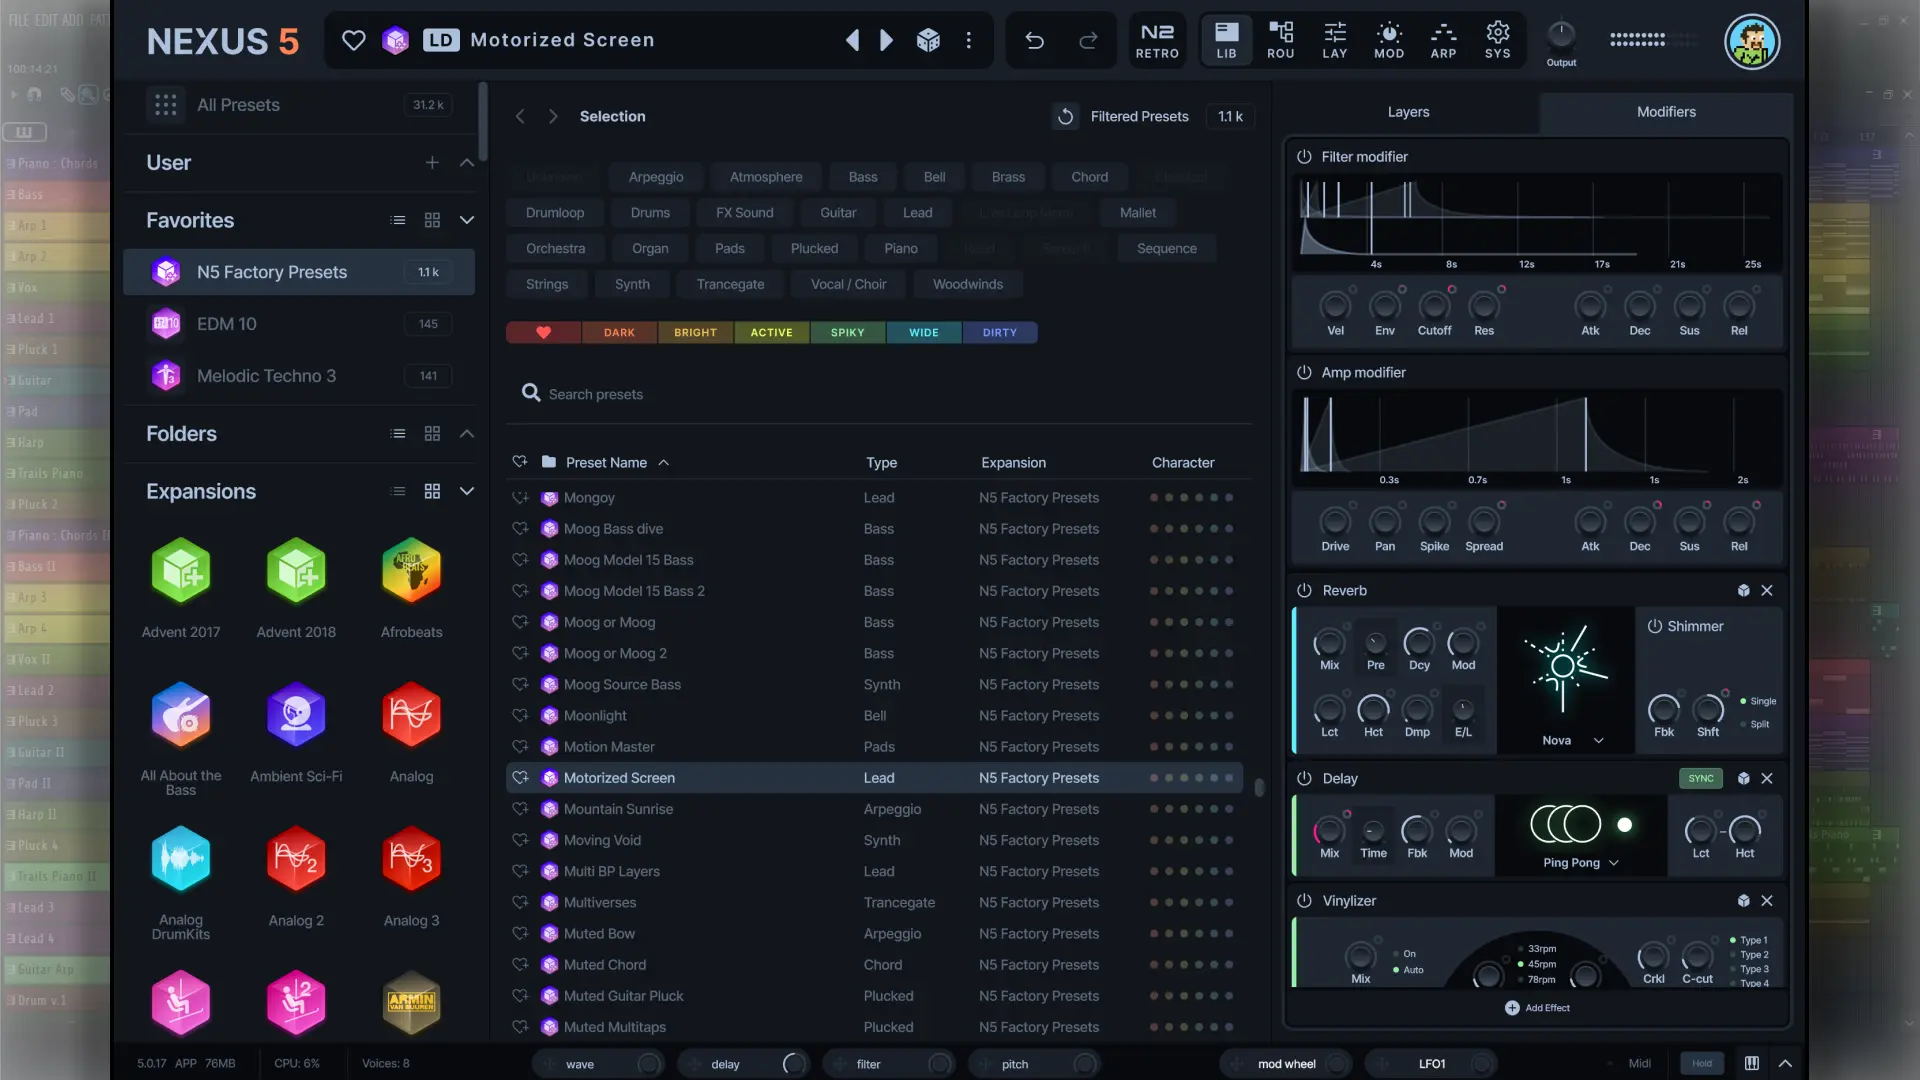
Task: Switch to the Modifiers tab
Action: pyautogui.click(x=1666, y=112)
